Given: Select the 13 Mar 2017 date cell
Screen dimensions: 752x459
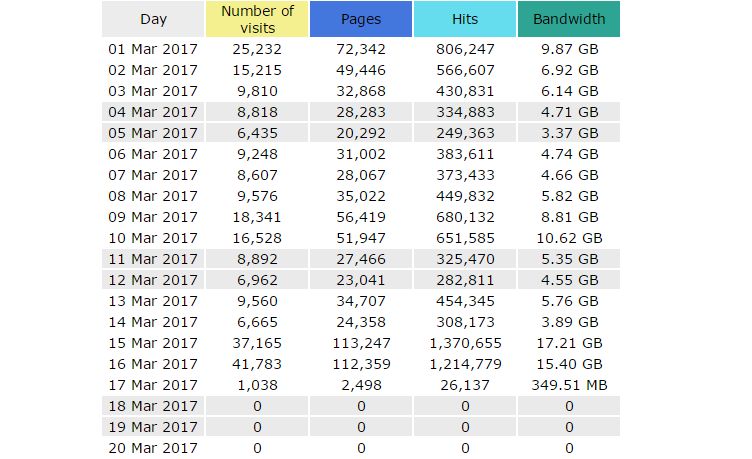Looking at the screenshot, I should (x=153, y=301).
